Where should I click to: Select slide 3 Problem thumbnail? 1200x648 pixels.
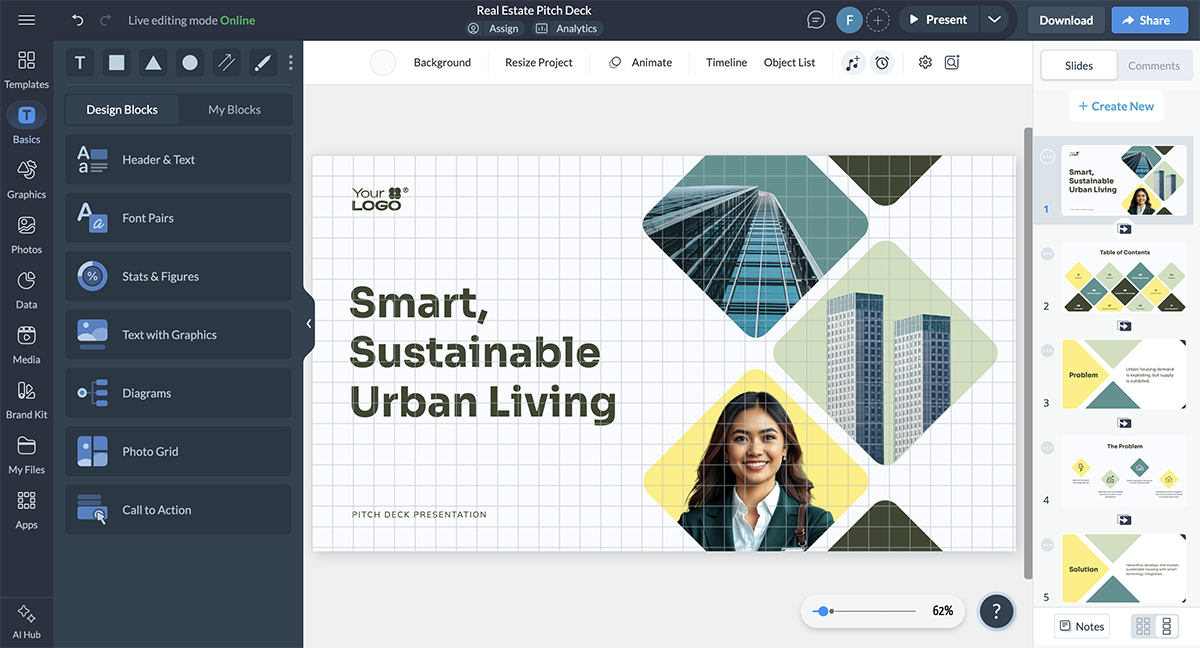pyautogui.click(x=1123, y=374)
